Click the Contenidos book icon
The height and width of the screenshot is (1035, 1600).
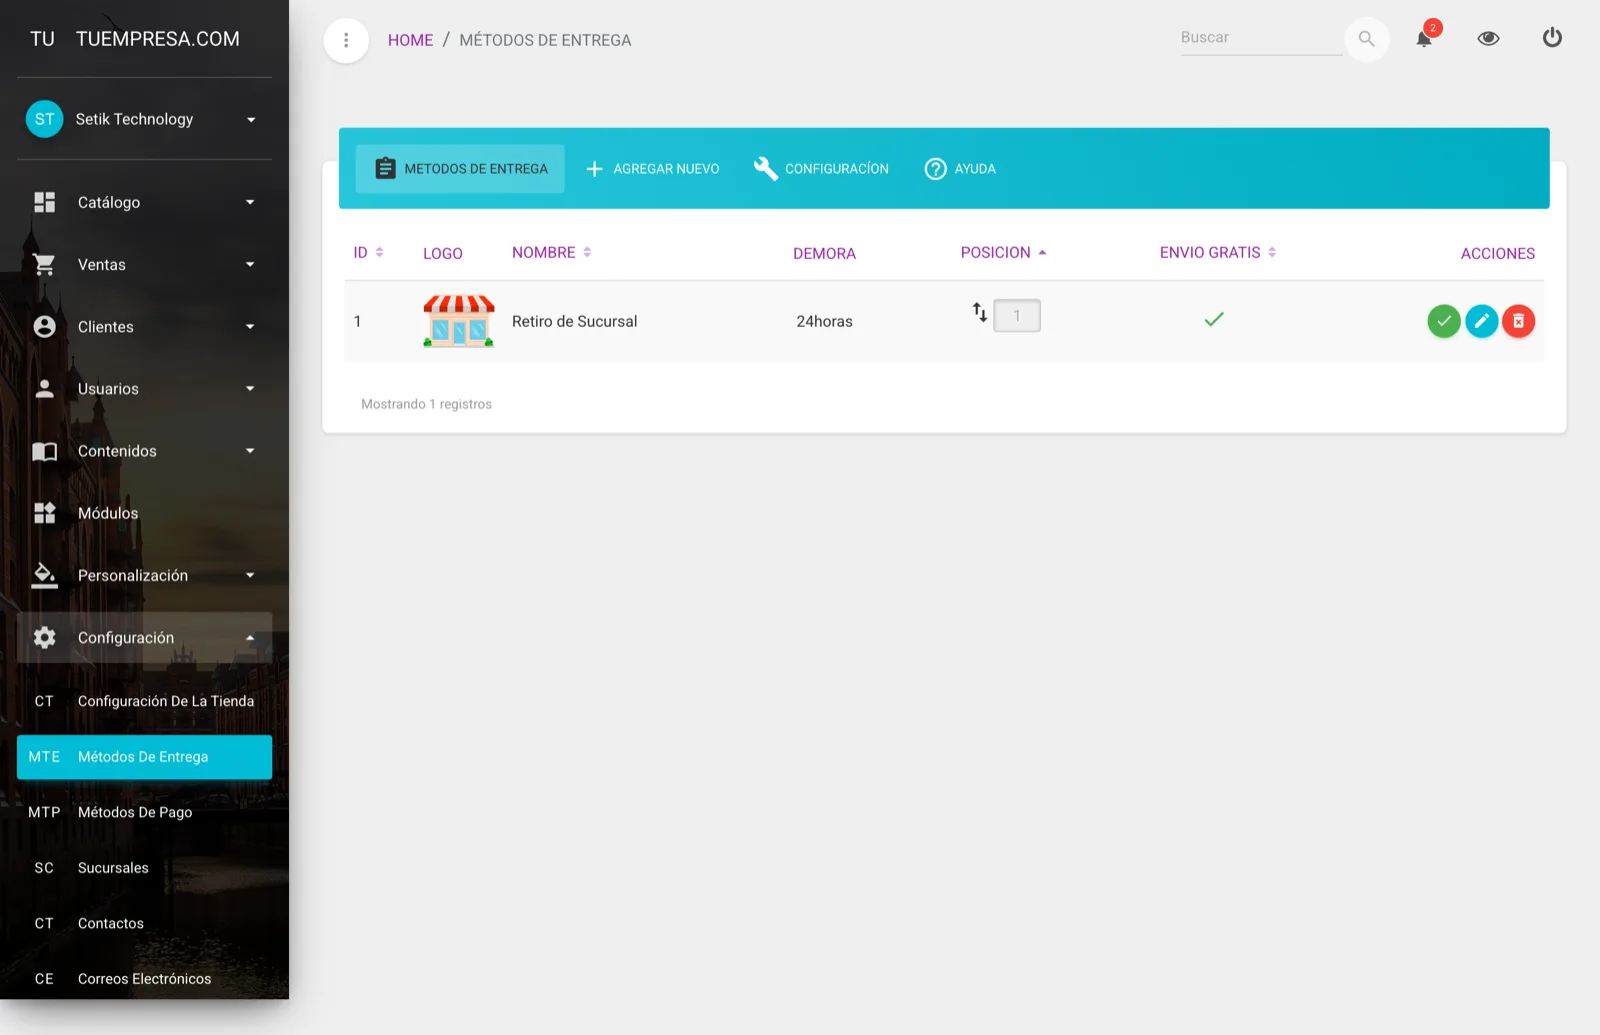(x=45, y=451)
